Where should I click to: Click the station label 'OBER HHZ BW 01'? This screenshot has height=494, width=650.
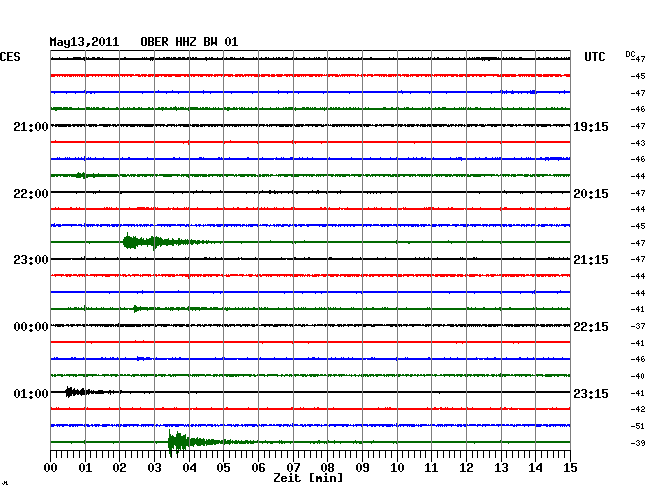click(189, 42)
